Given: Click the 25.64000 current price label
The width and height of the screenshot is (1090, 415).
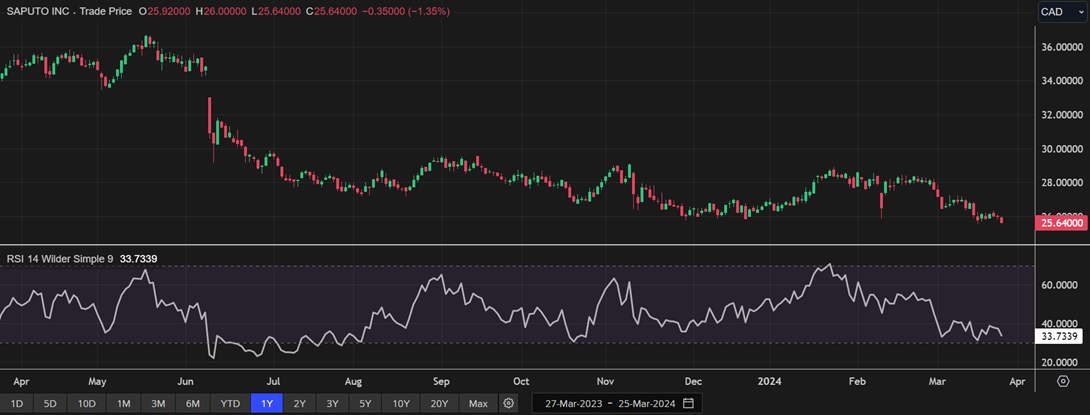Looking at the screenshot, I should 1062,223.
